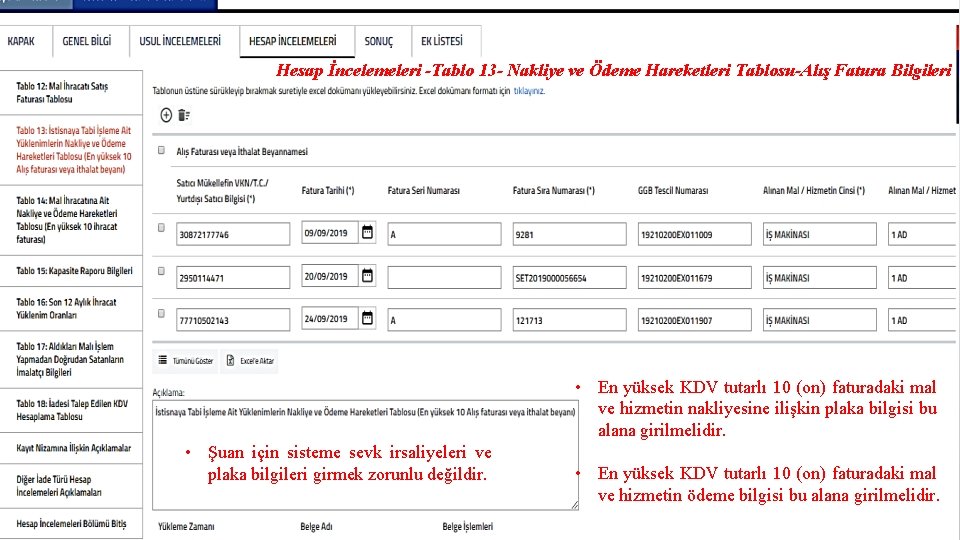Open the USUL İNCELEMELERİ tab
The width and height of the screenshot is (960, 540).
tap(180, 41)
